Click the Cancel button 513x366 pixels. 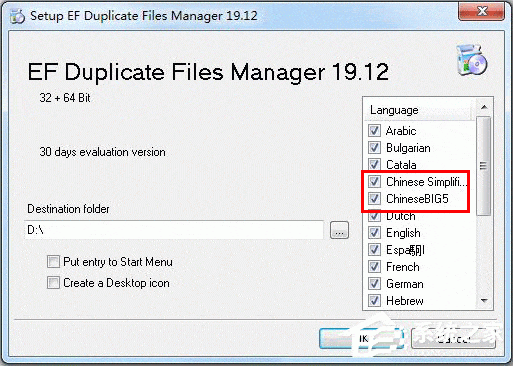point(453,339)
